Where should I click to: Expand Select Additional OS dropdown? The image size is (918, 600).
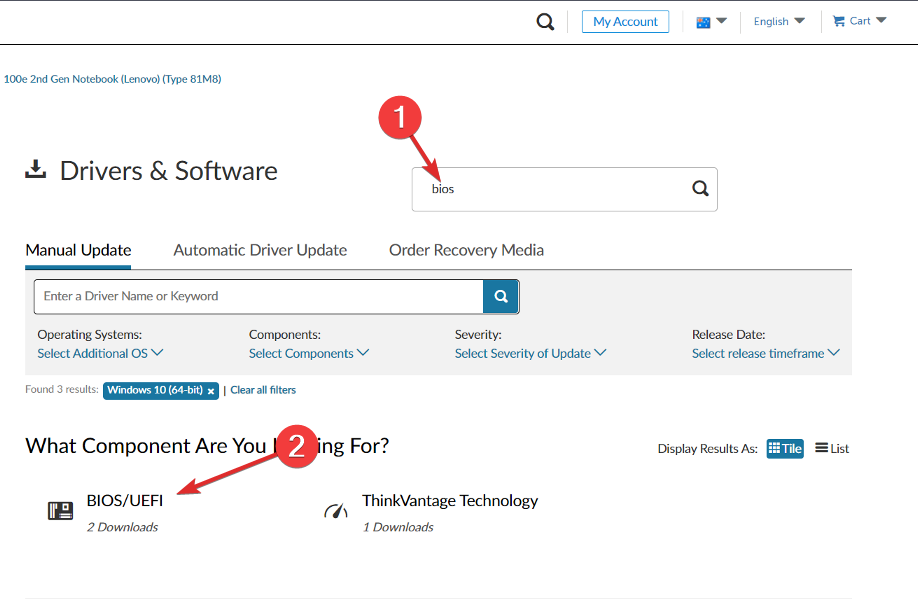coord(100,353)
